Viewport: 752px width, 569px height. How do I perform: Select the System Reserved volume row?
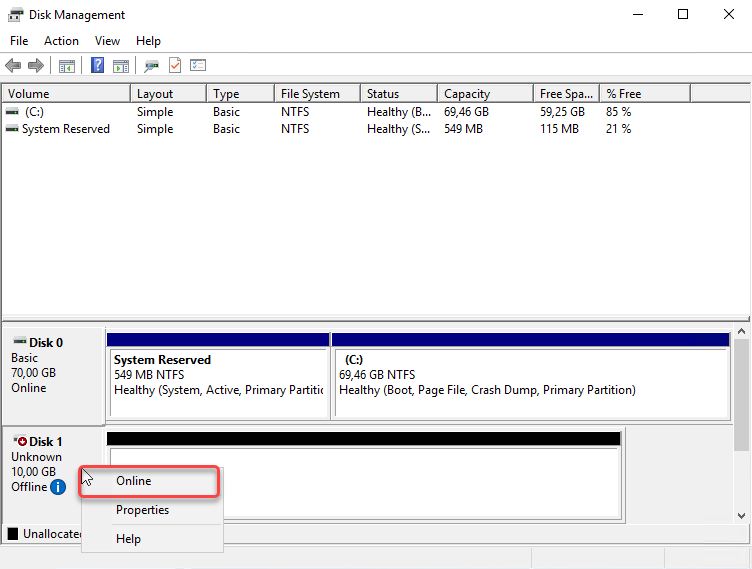(65, 129)
